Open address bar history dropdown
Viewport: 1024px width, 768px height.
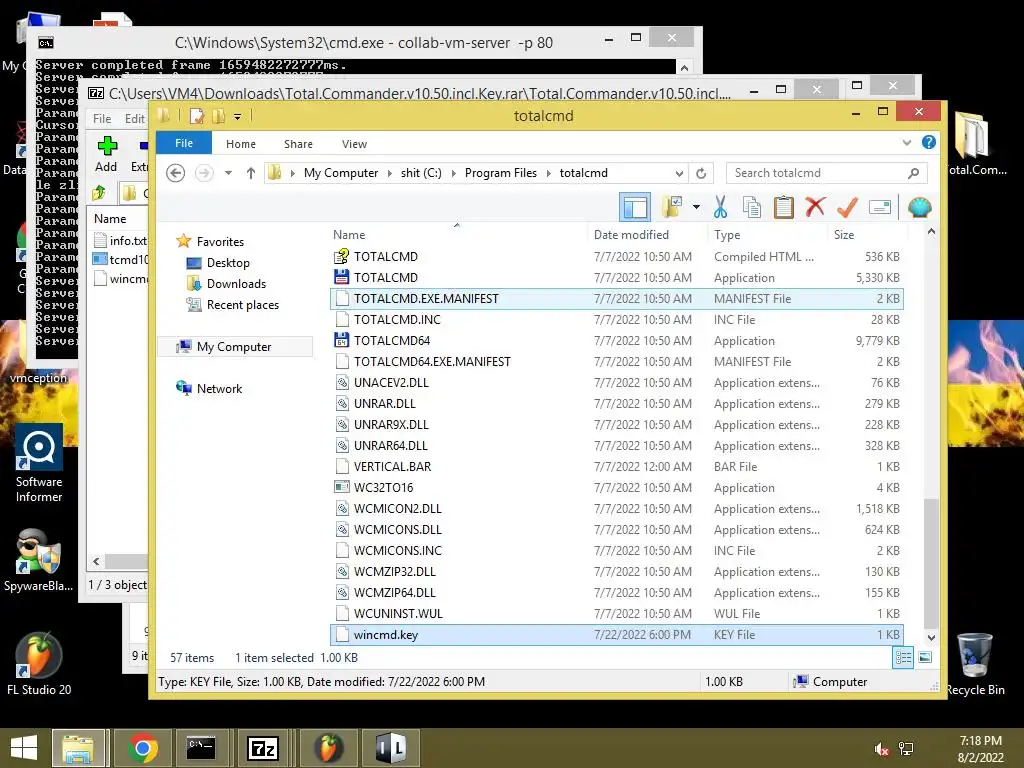[x=679, y=173]
